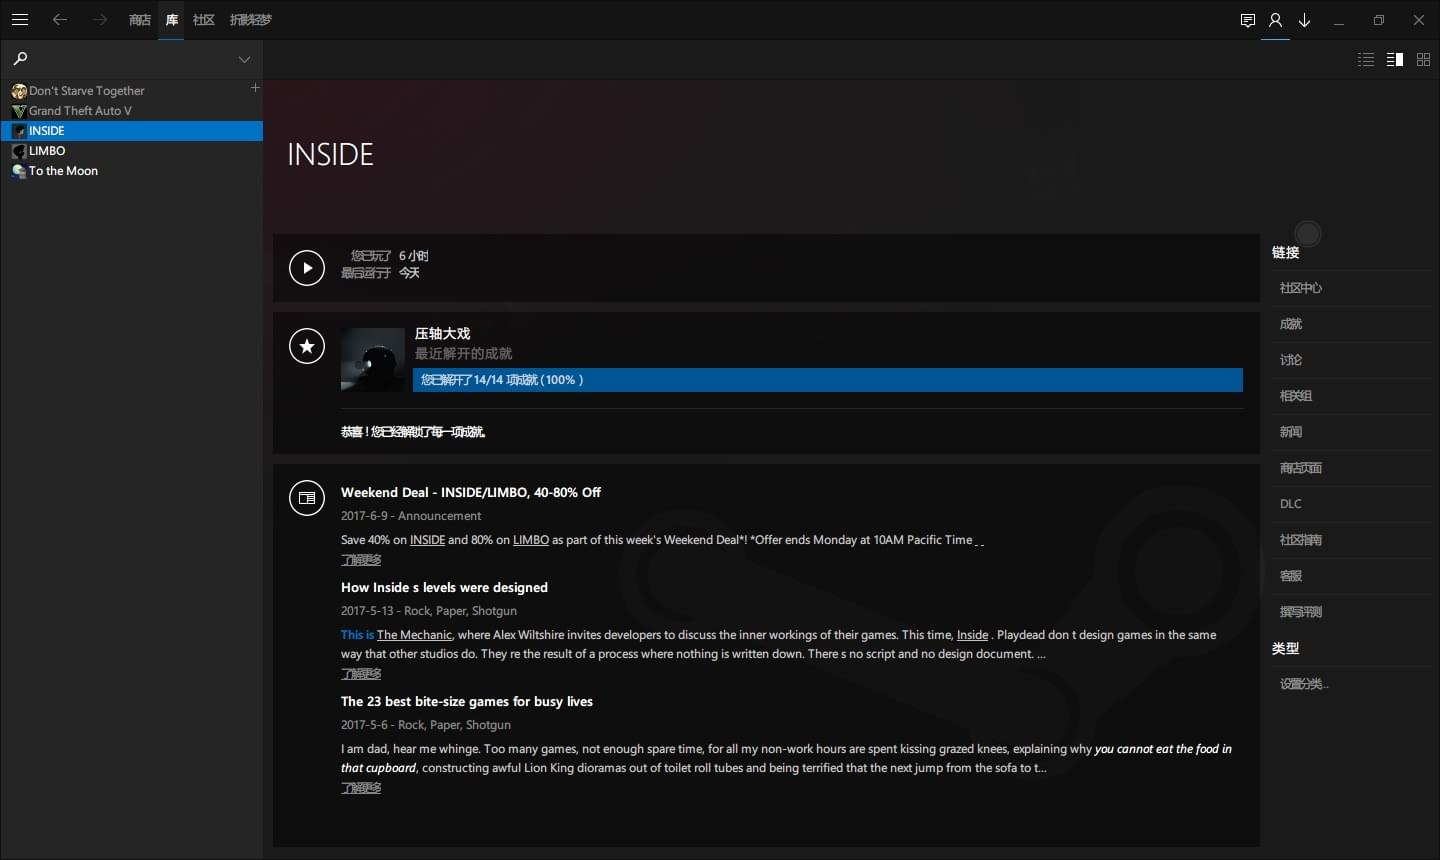1440x860 pixels.
Task: Click the 14/14 achievements progress bar
Action: 827,380
